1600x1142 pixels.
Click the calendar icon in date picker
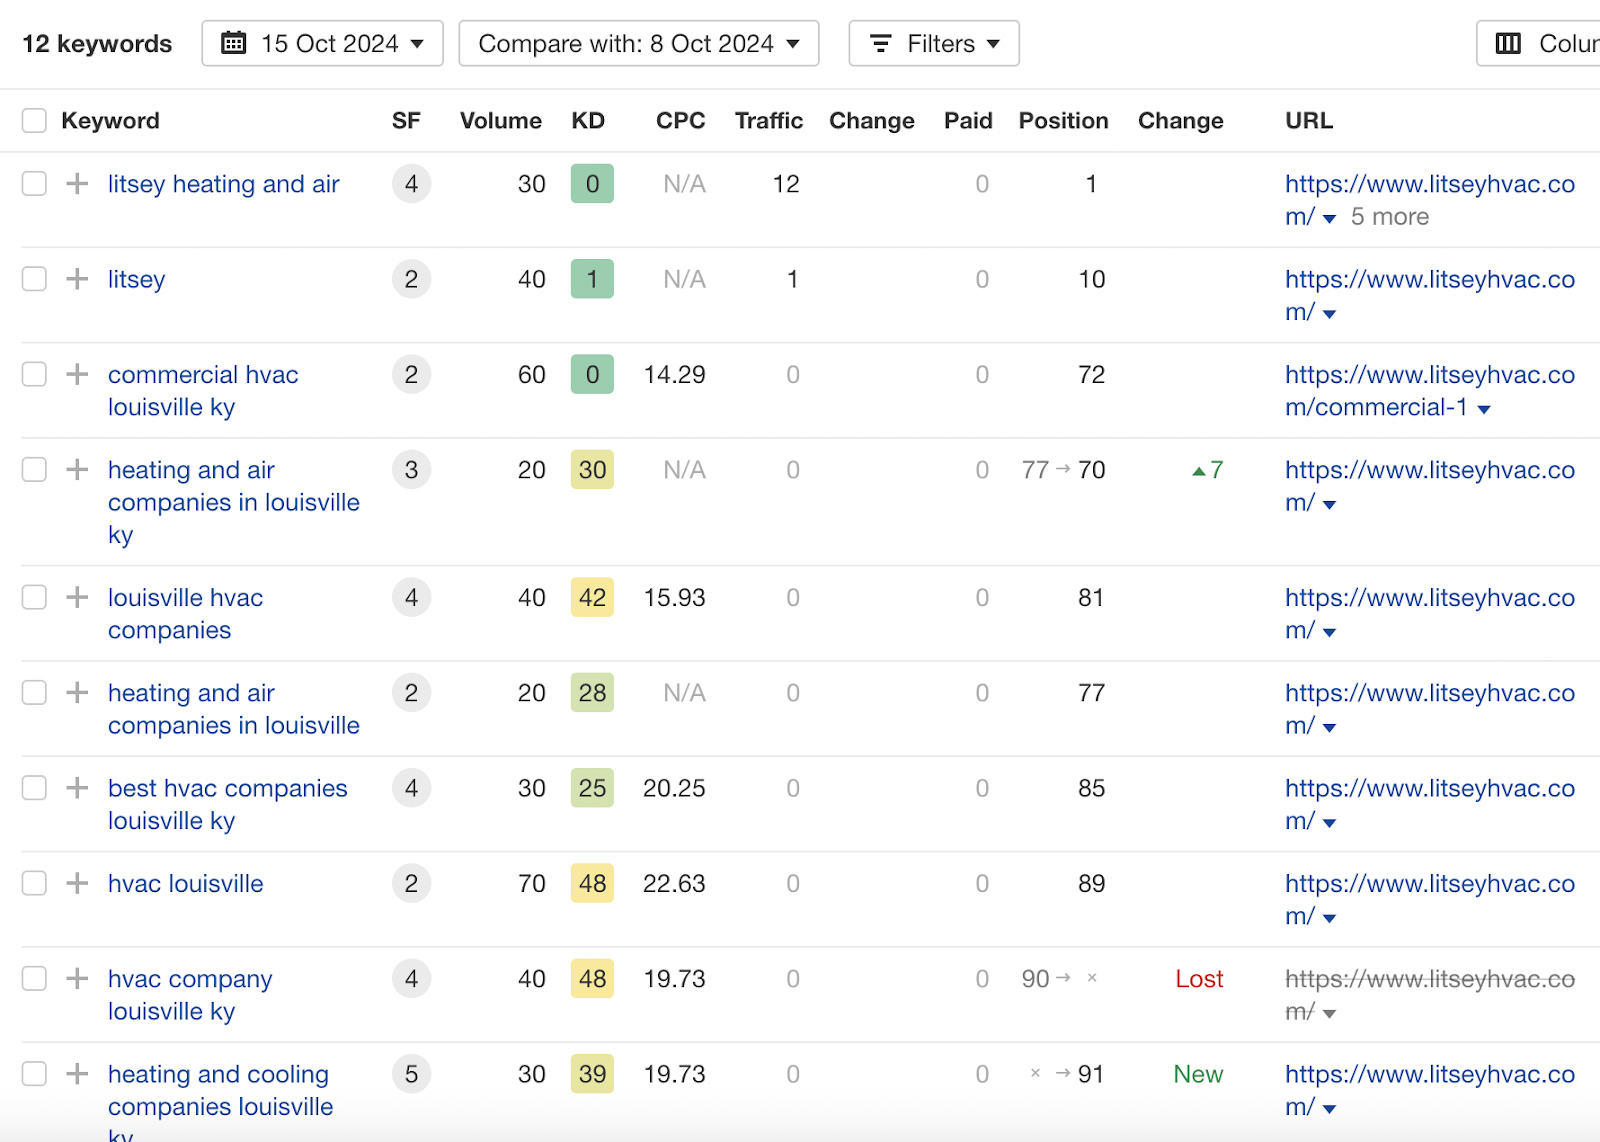233,43
